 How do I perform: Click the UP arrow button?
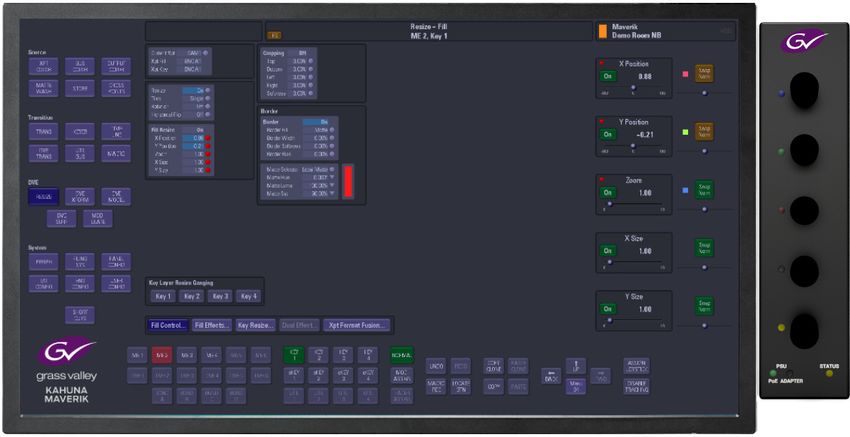tap(576, 366)
